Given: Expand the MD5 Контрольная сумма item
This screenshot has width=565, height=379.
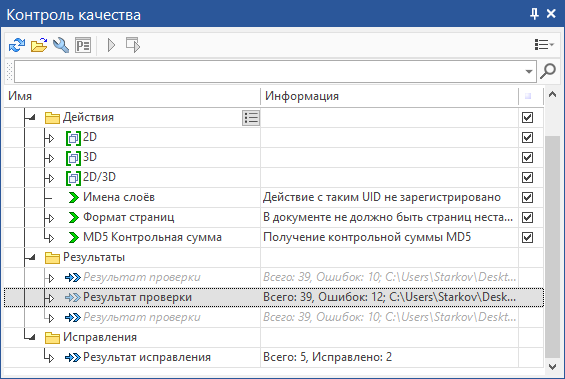Looking at the screenshot, I should (51, 238).
